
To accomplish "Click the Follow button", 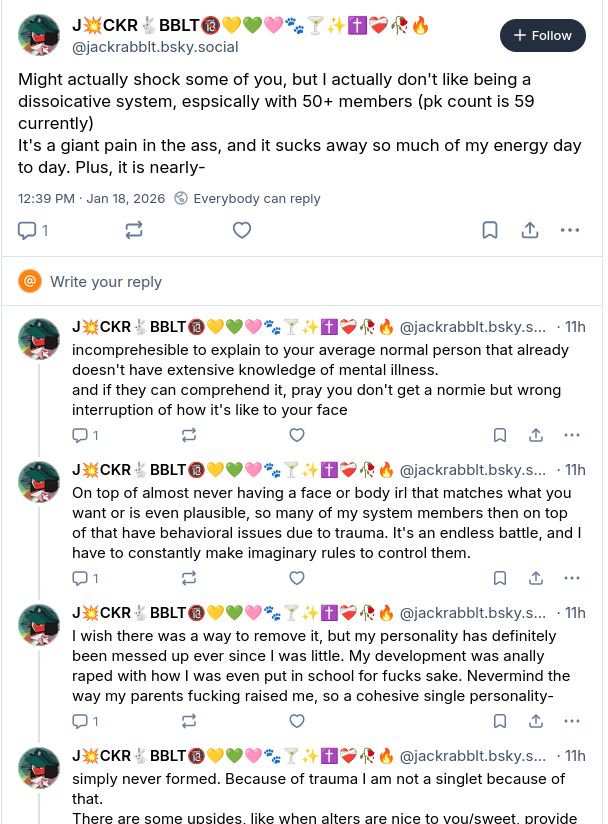I will [542, 35].
